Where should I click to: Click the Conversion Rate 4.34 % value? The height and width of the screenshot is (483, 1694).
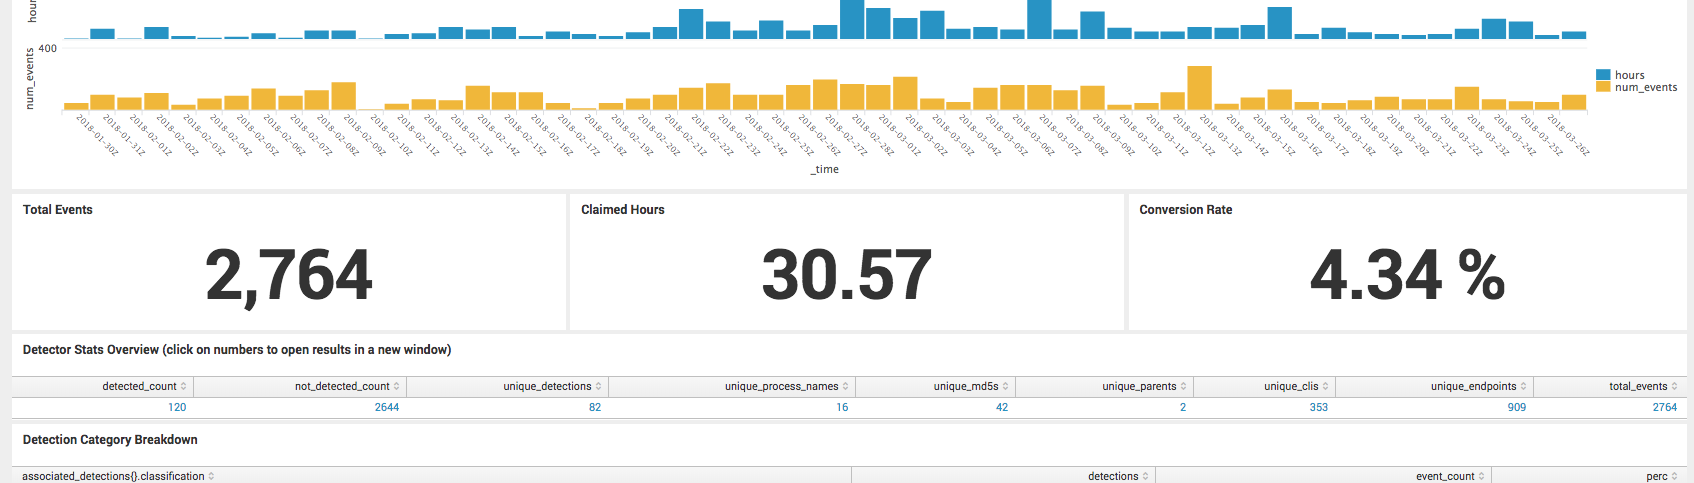coord(1406,275)
